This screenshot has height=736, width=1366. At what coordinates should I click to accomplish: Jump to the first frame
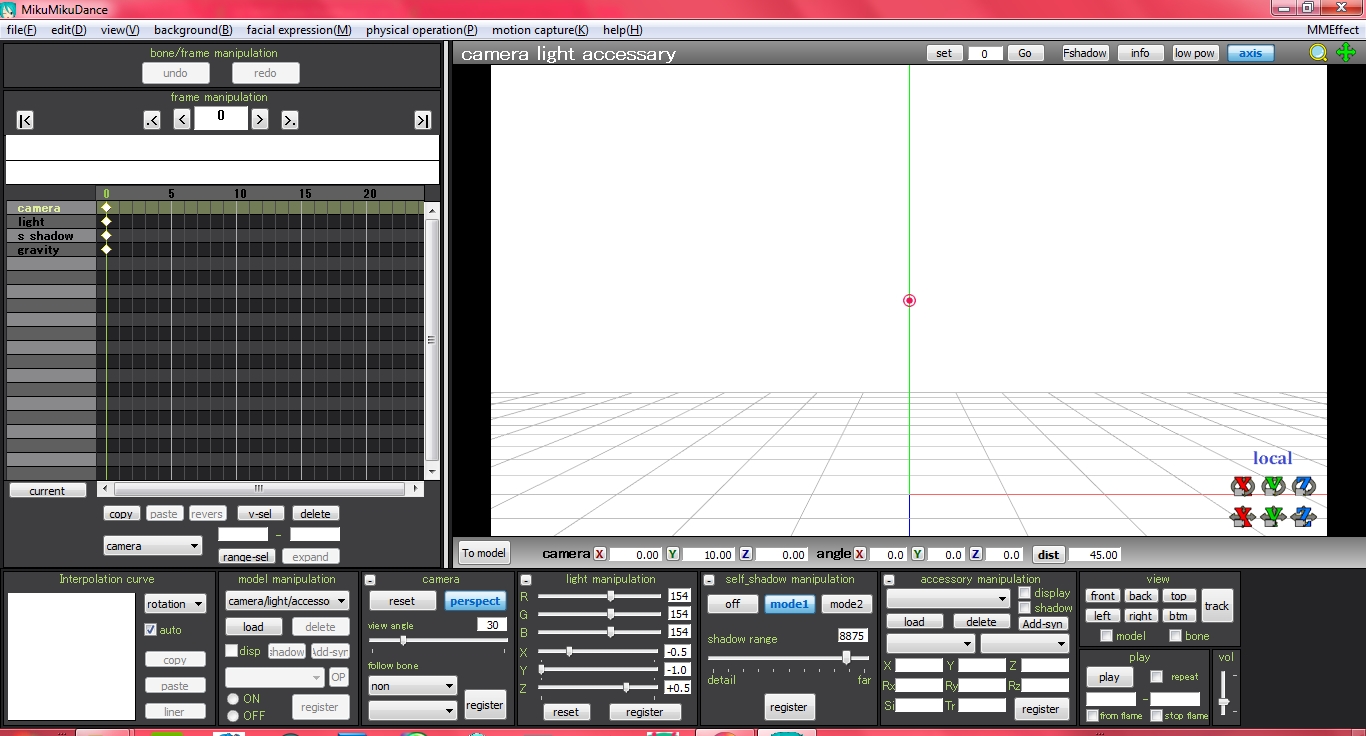tap(25, 120)
